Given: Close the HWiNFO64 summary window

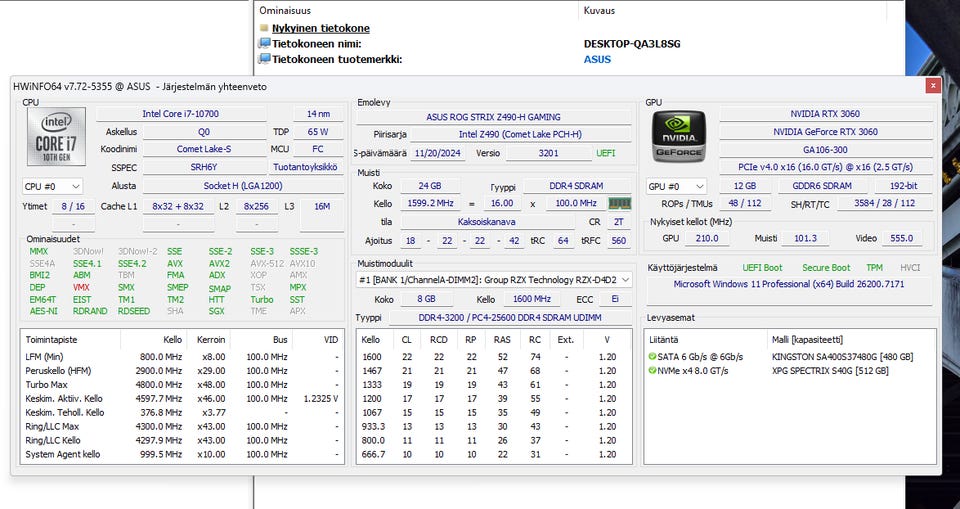Looking at the screenshot, I should (932, 86).
